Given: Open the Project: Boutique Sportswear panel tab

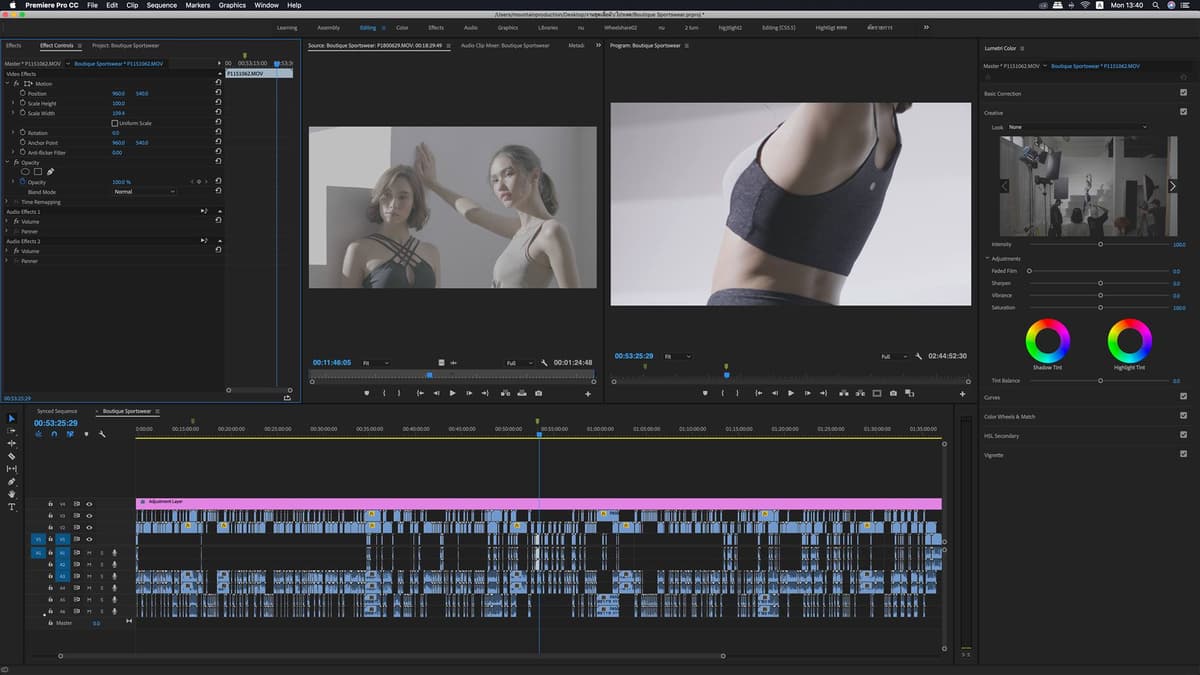Looking at the screenshot, I should [125, 45].
